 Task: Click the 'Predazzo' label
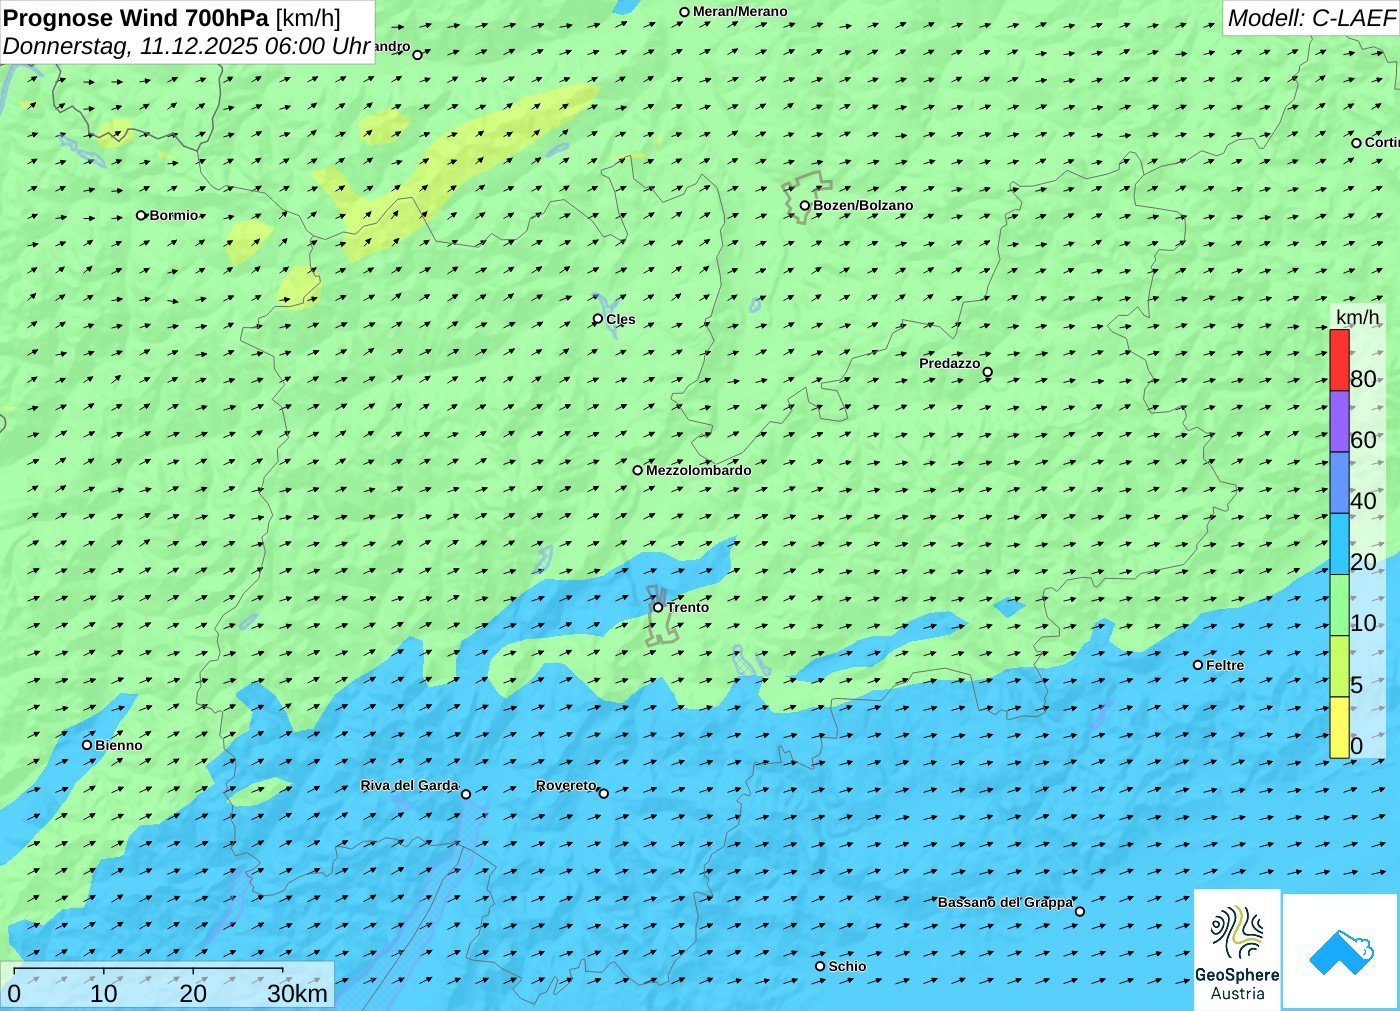tap(950, 363)
